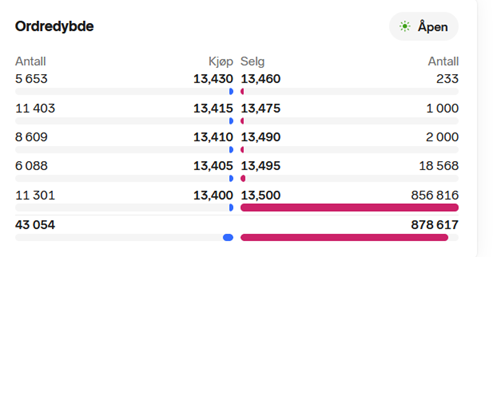The image size is (493, 402).
Task: Click the Åpen market status badge
Action: [424, 26]
